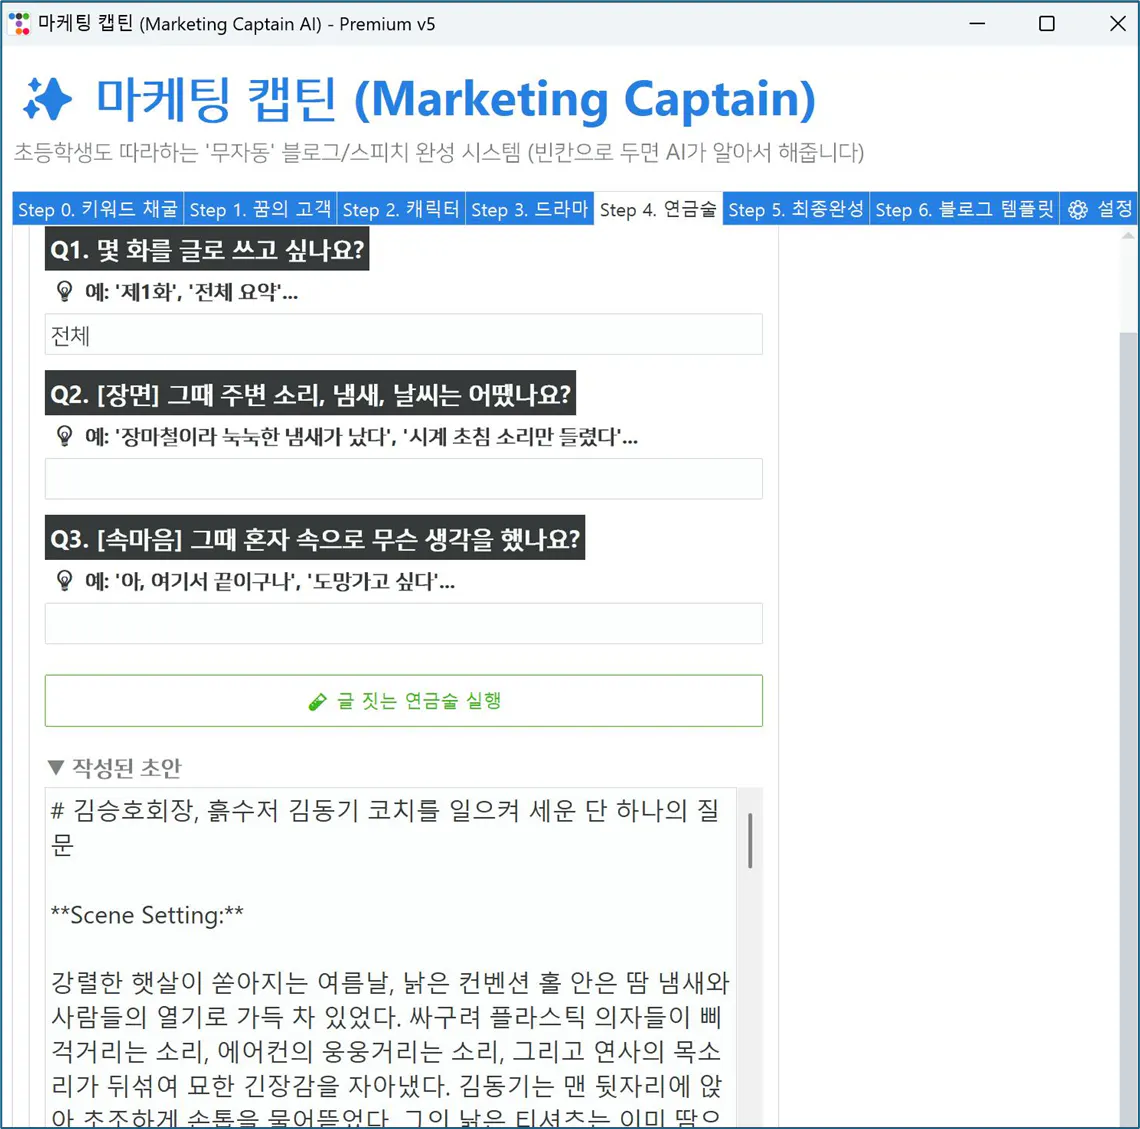This screenshot has height=1129, width=1140.
Task: Click the lightbulb hint icon under Q3
Action: pos(63,581)
